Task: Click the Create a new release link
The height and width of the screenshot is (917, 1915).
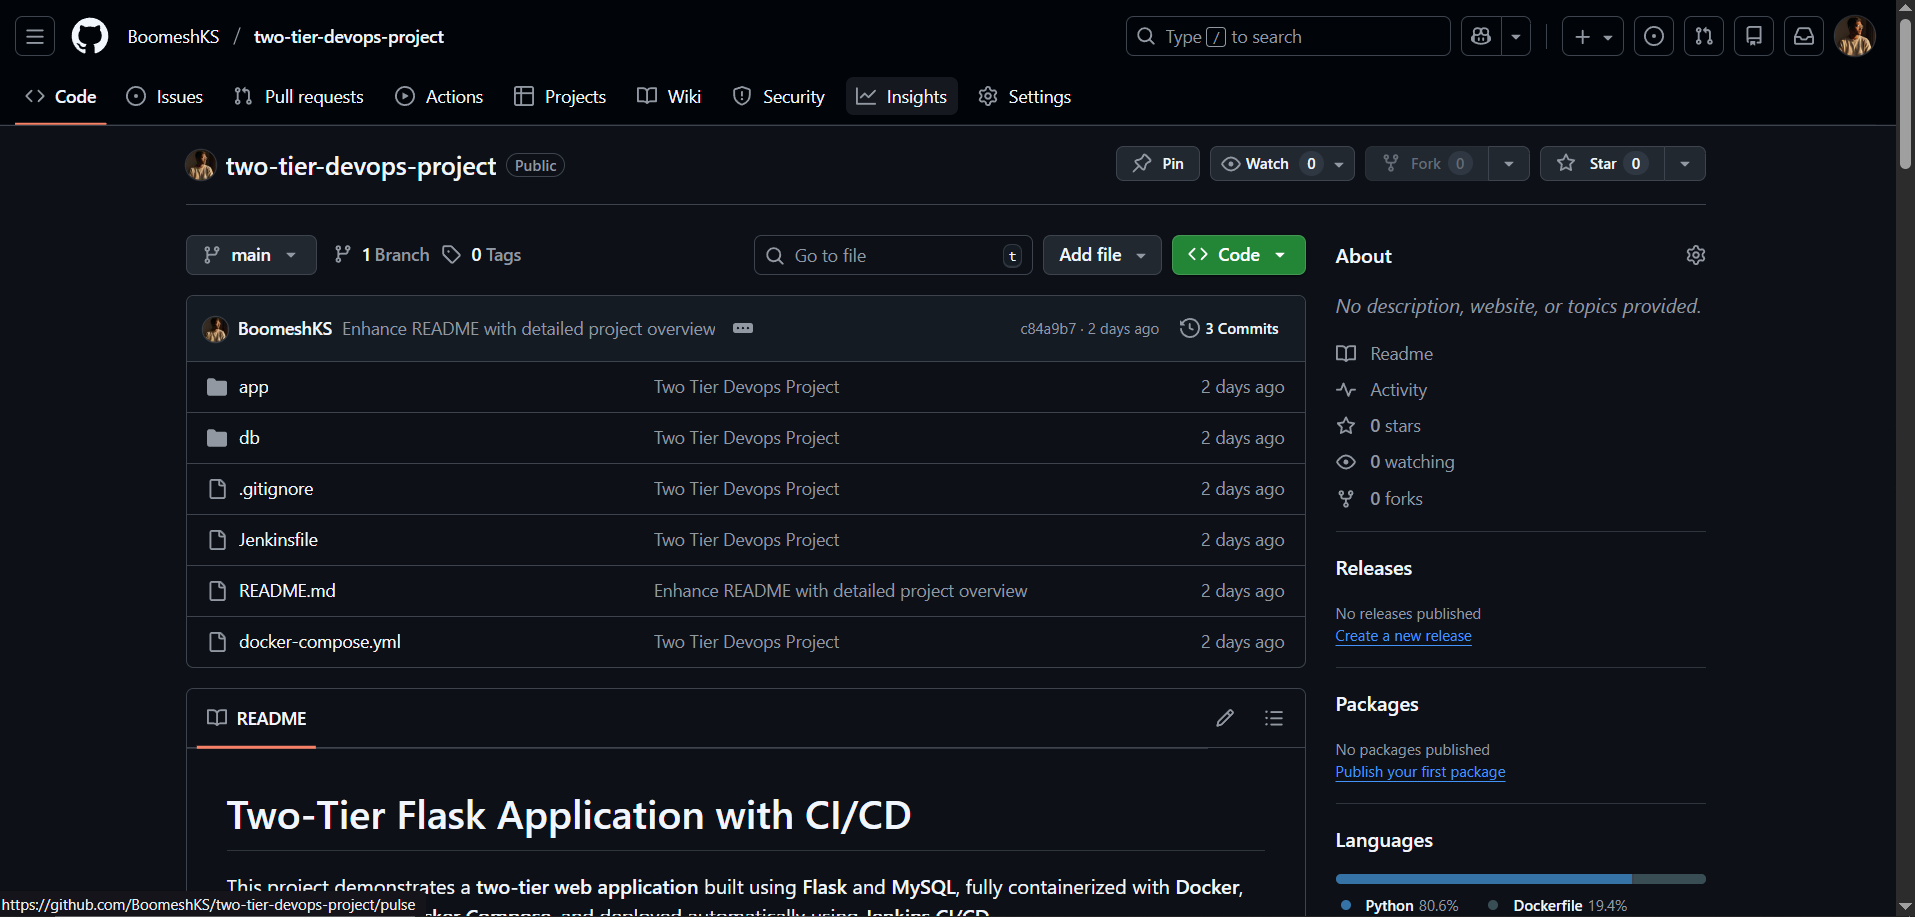Action: pyautogui.click(x=1403, y=636)
